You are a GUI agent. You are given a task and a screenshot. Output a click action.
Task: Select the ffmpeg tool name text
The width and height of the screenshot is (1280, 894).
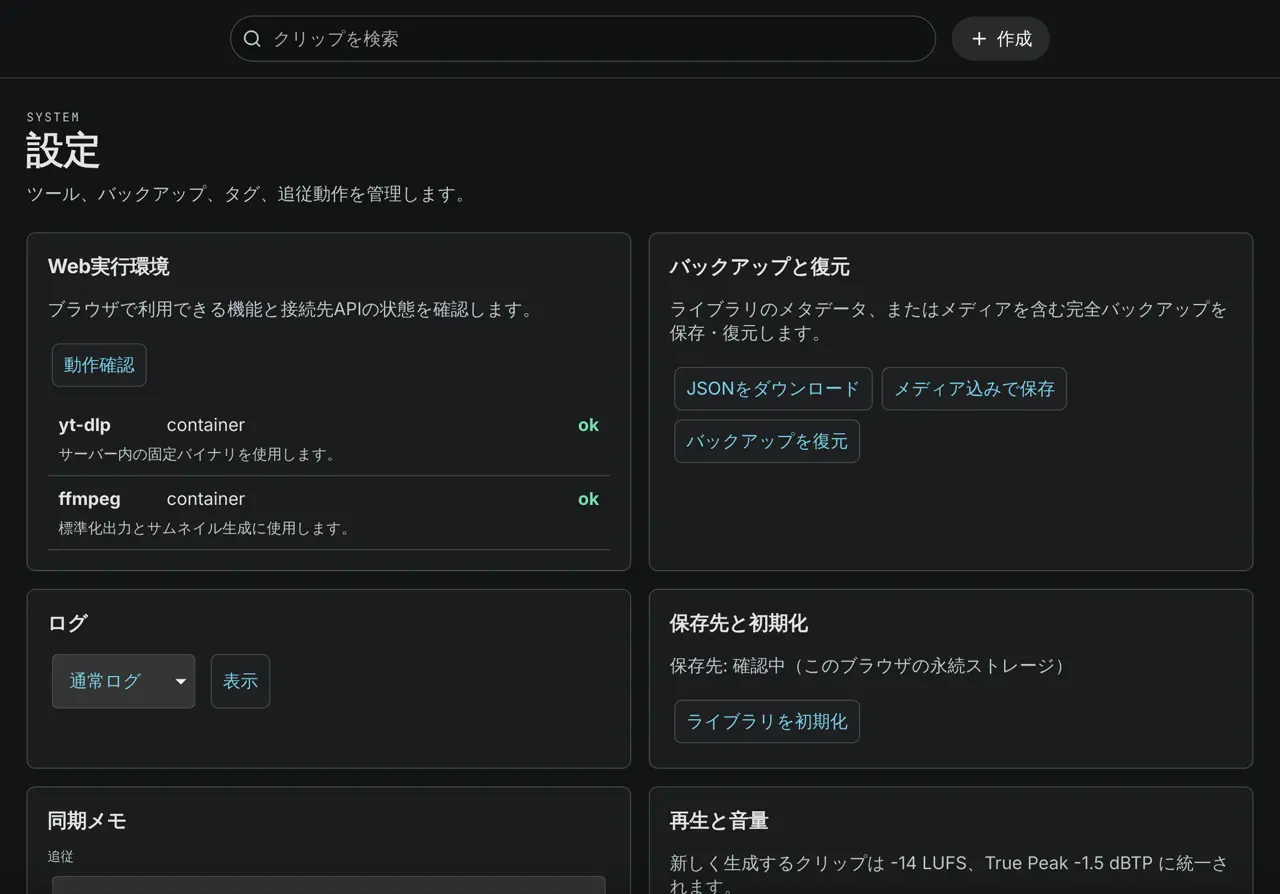(x=89, y=499)
